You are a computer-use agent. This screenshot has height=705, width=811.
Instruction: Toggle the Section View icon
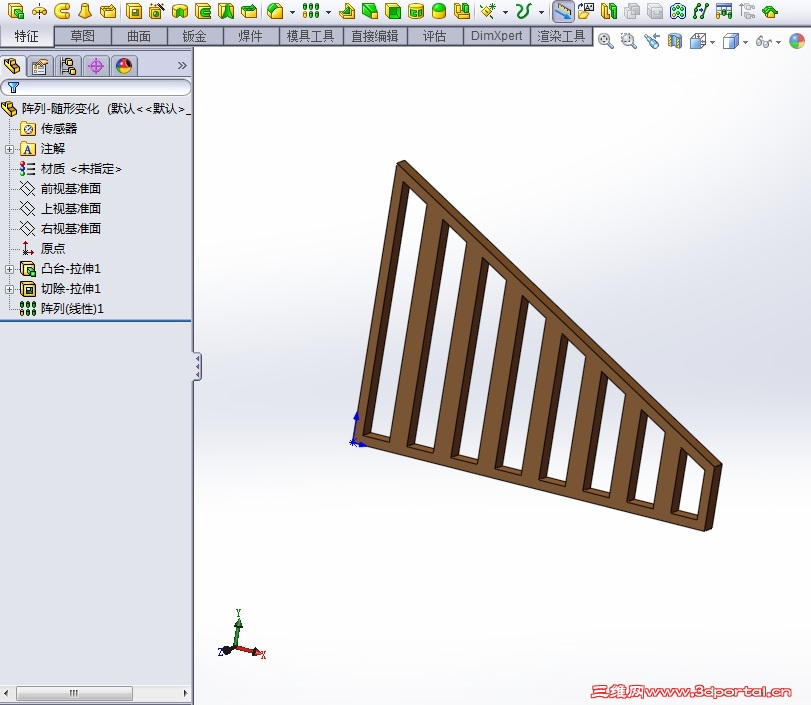pos(674,41)
